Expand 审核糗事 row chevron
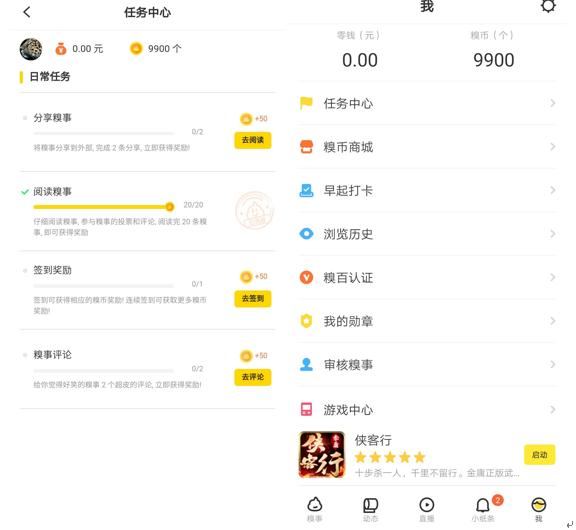This screenshot has width=576, height=530. point(552,364)
